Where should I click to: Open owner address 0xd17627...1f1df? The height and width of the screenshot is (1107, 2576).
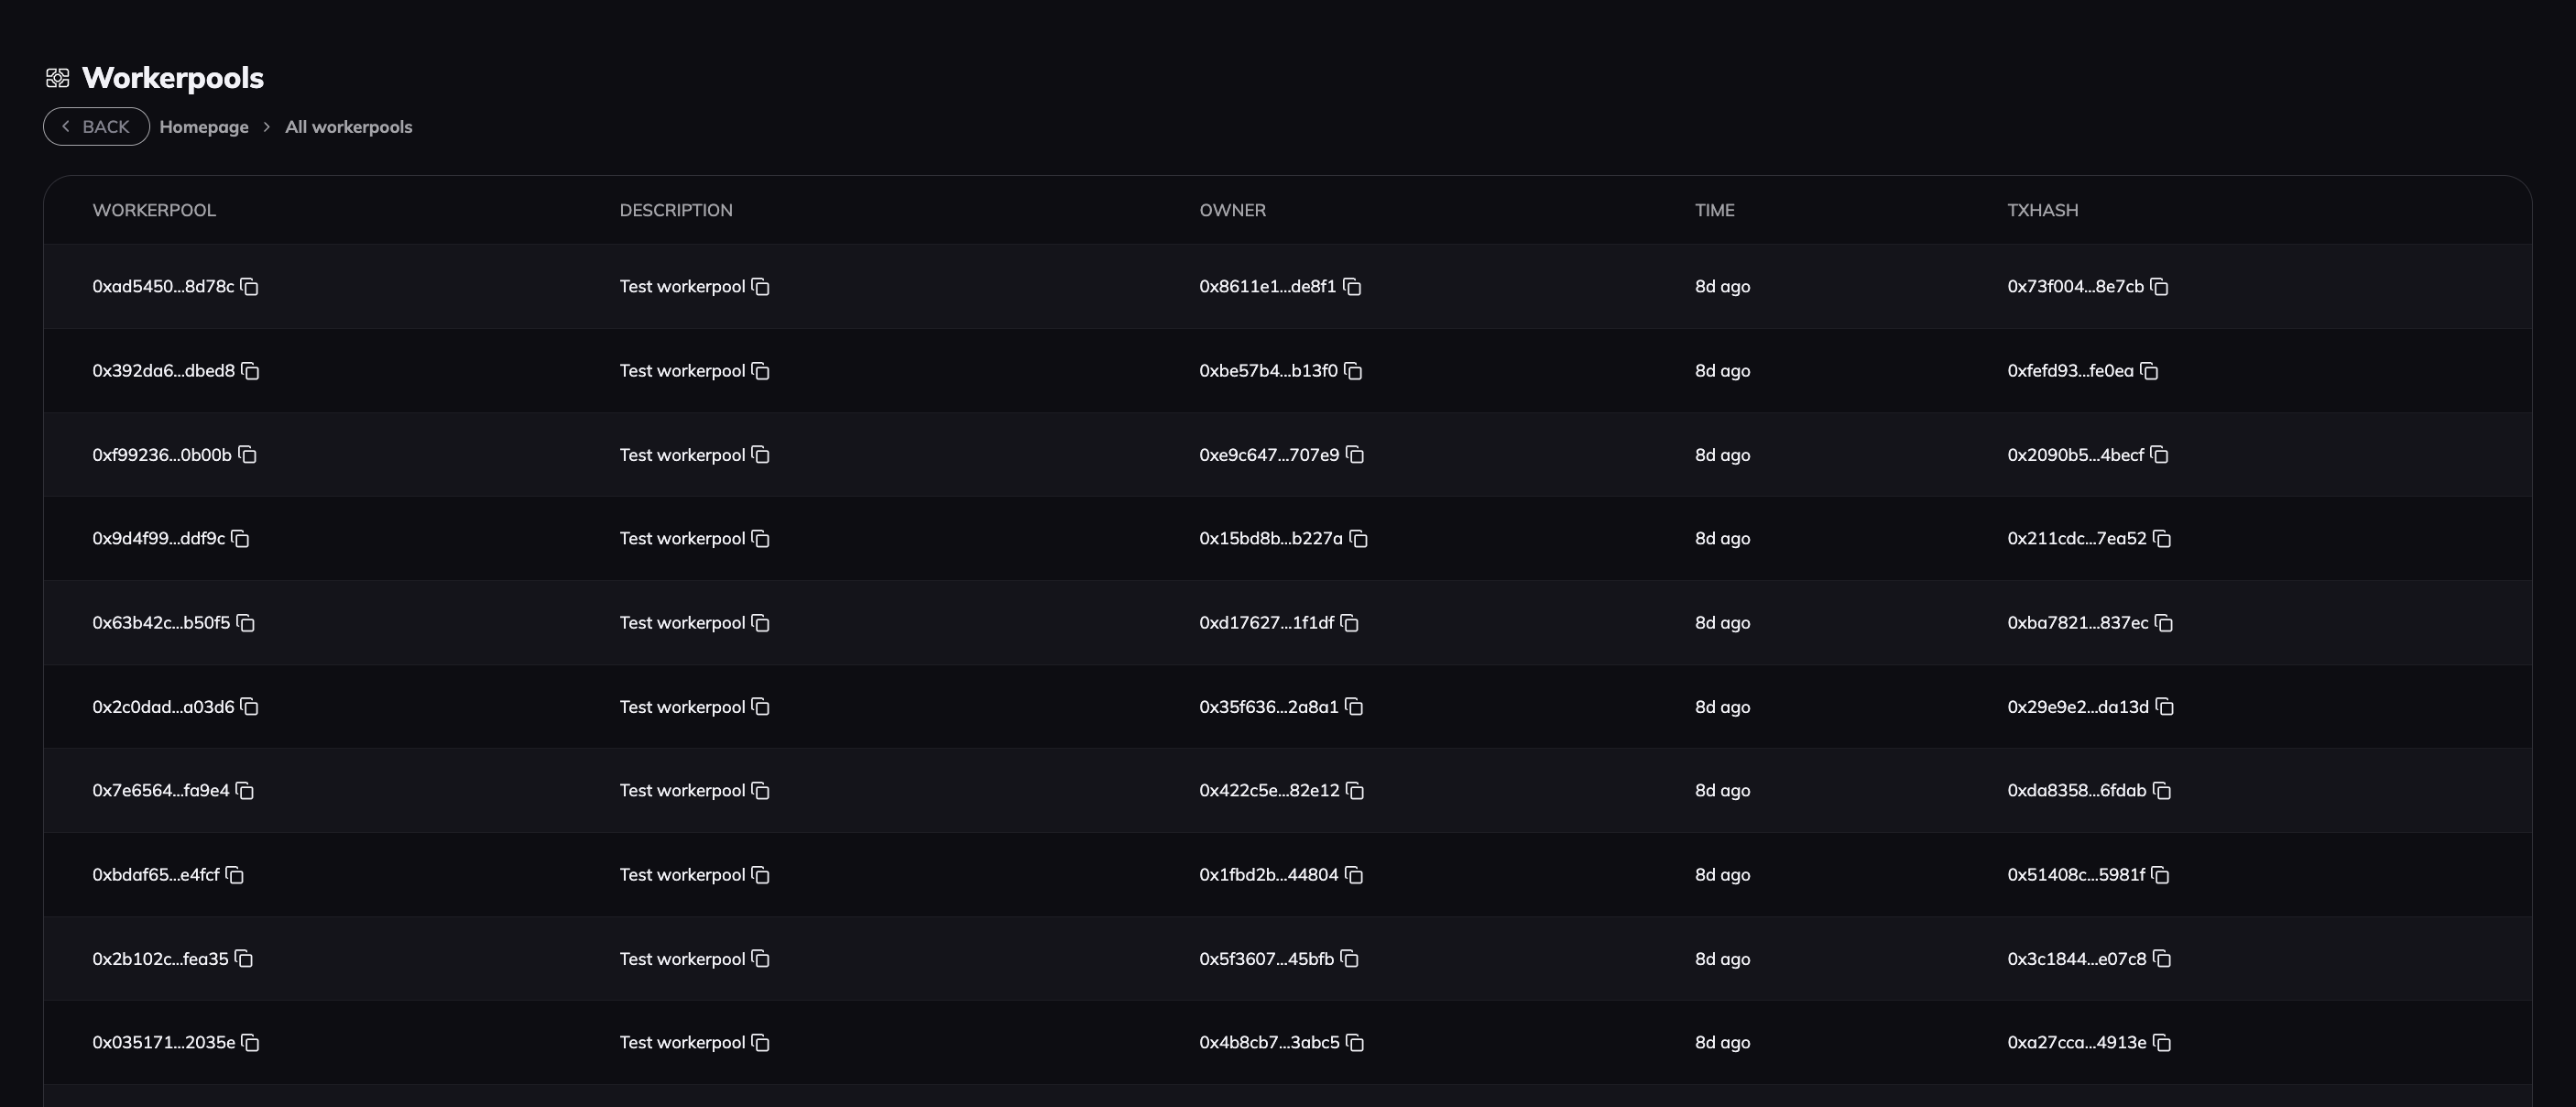click(x=1266, y=623)
